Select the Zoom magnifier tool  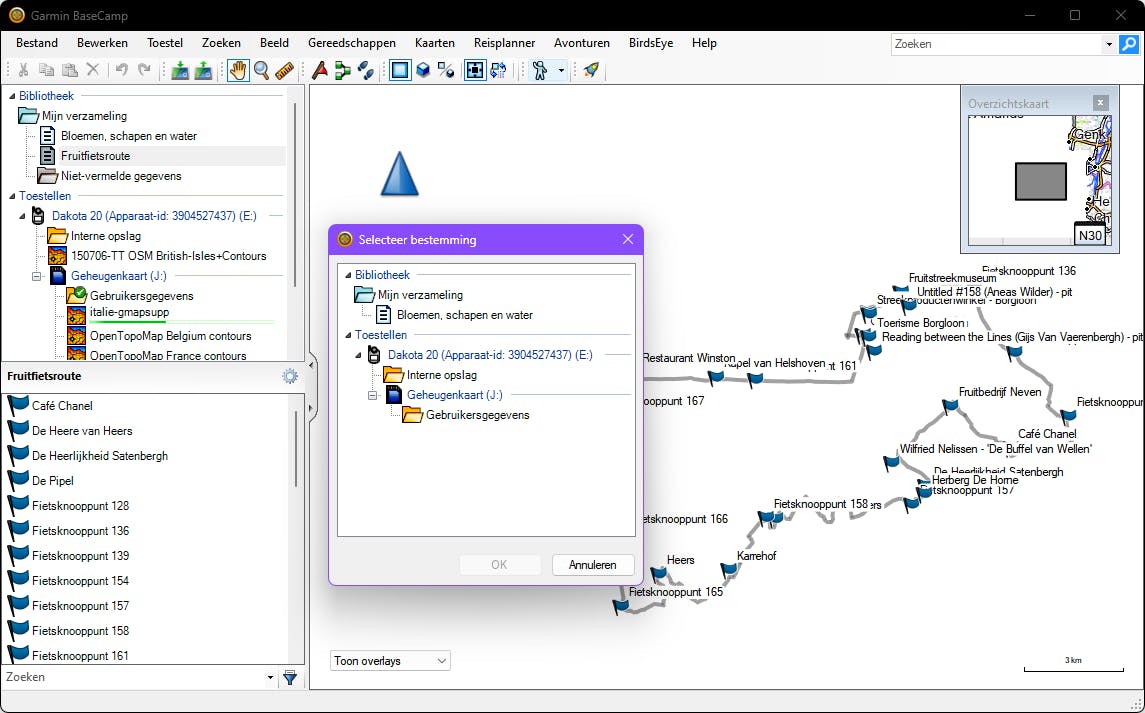pyautogui.click(x=261, y=70)
